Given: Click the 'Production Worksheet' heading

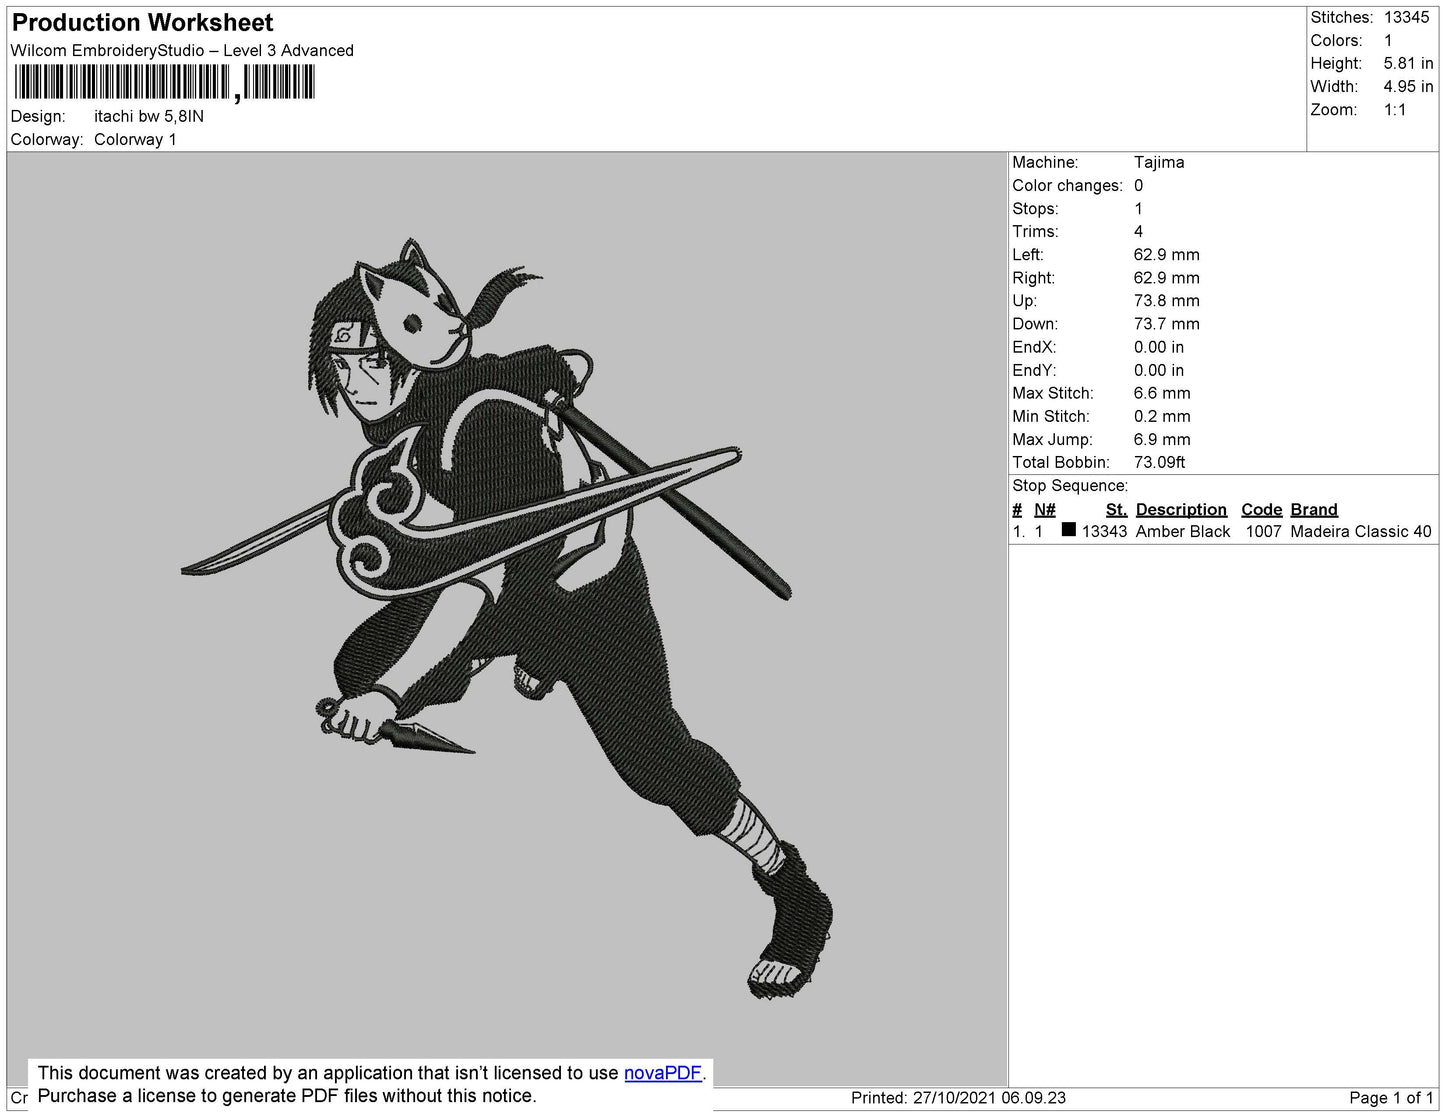Looking at the screenshot, I should pyautogui.click(x=142, y=22).
